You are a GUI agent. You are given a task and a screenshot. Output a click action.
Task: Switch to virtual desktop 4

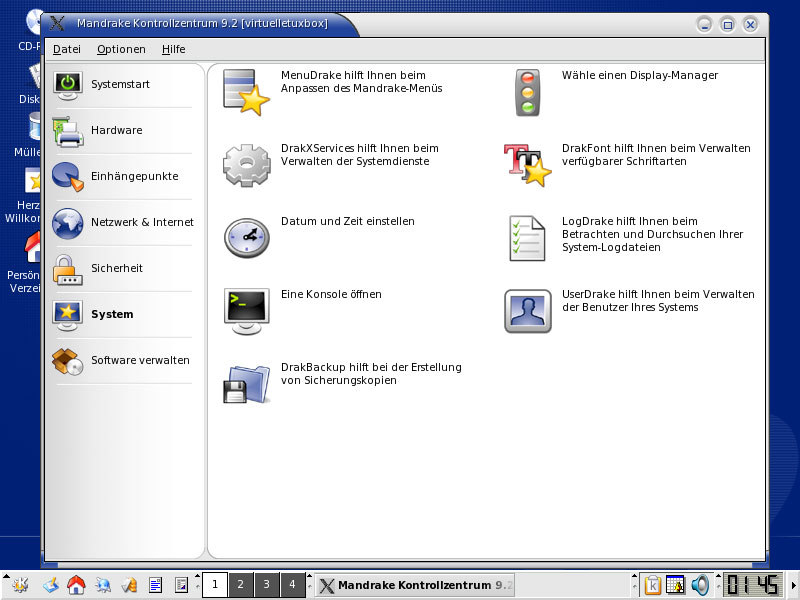pos(292,585)
